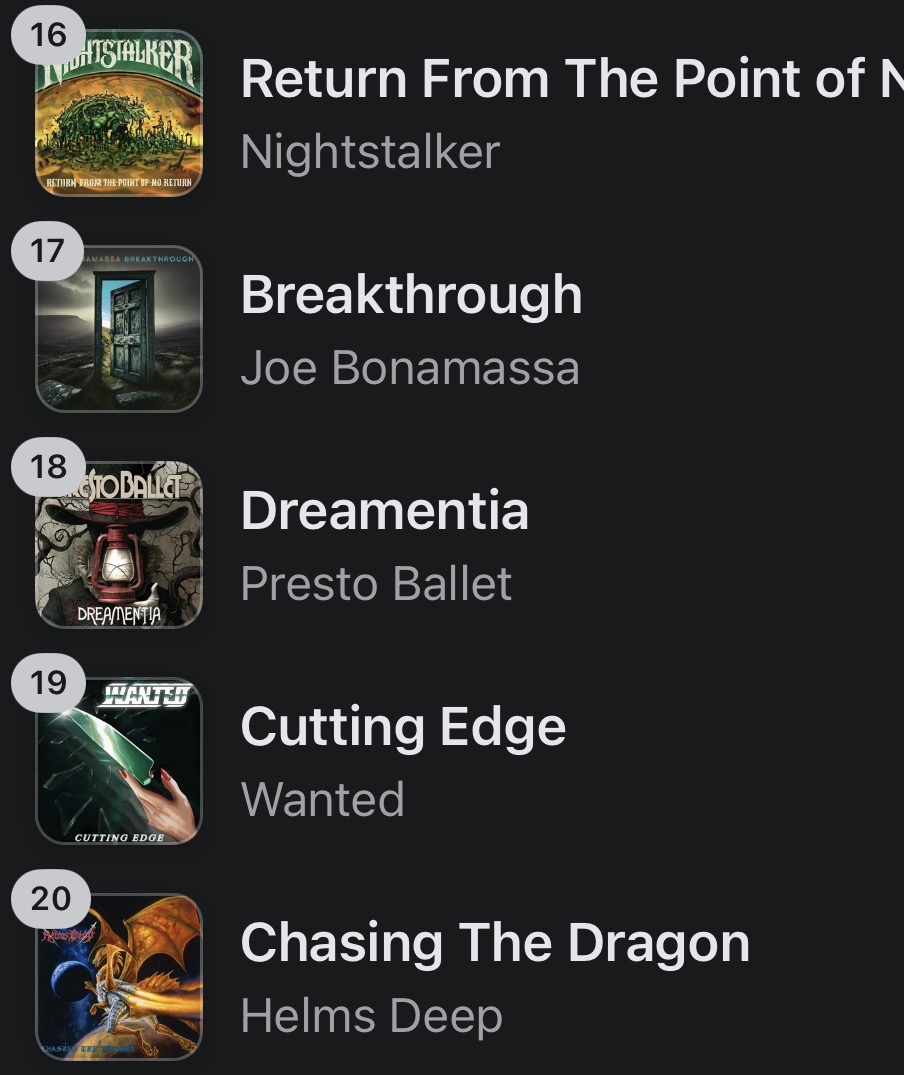Click the Presto Ballet artist name
Screen dimensions: 904x1075
pos(376,584)
